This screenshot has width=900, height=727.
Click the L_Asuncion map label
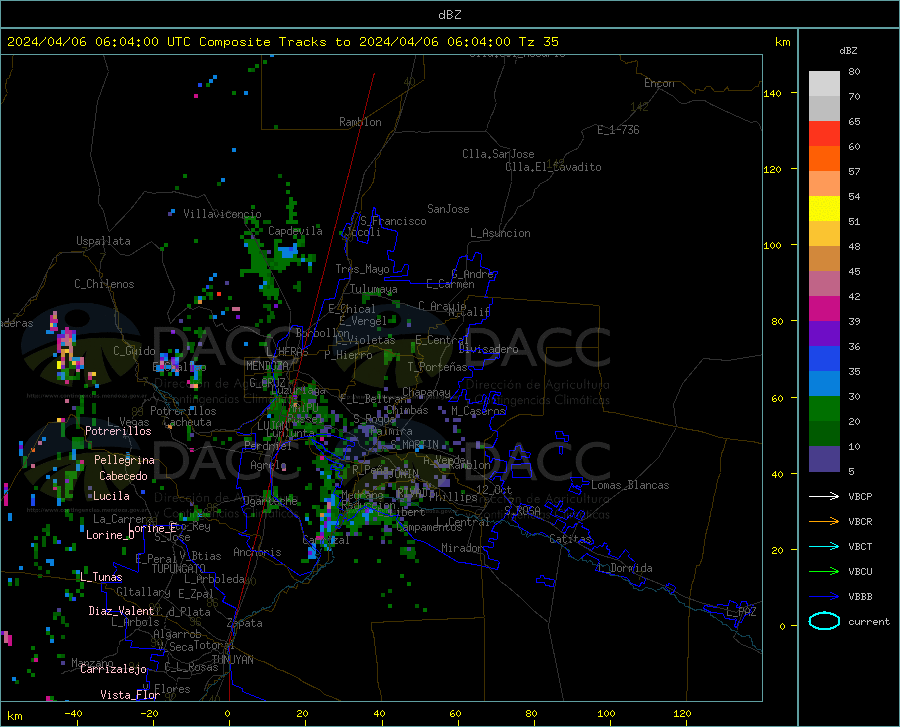pyautogui.click(x=501, y=234)
